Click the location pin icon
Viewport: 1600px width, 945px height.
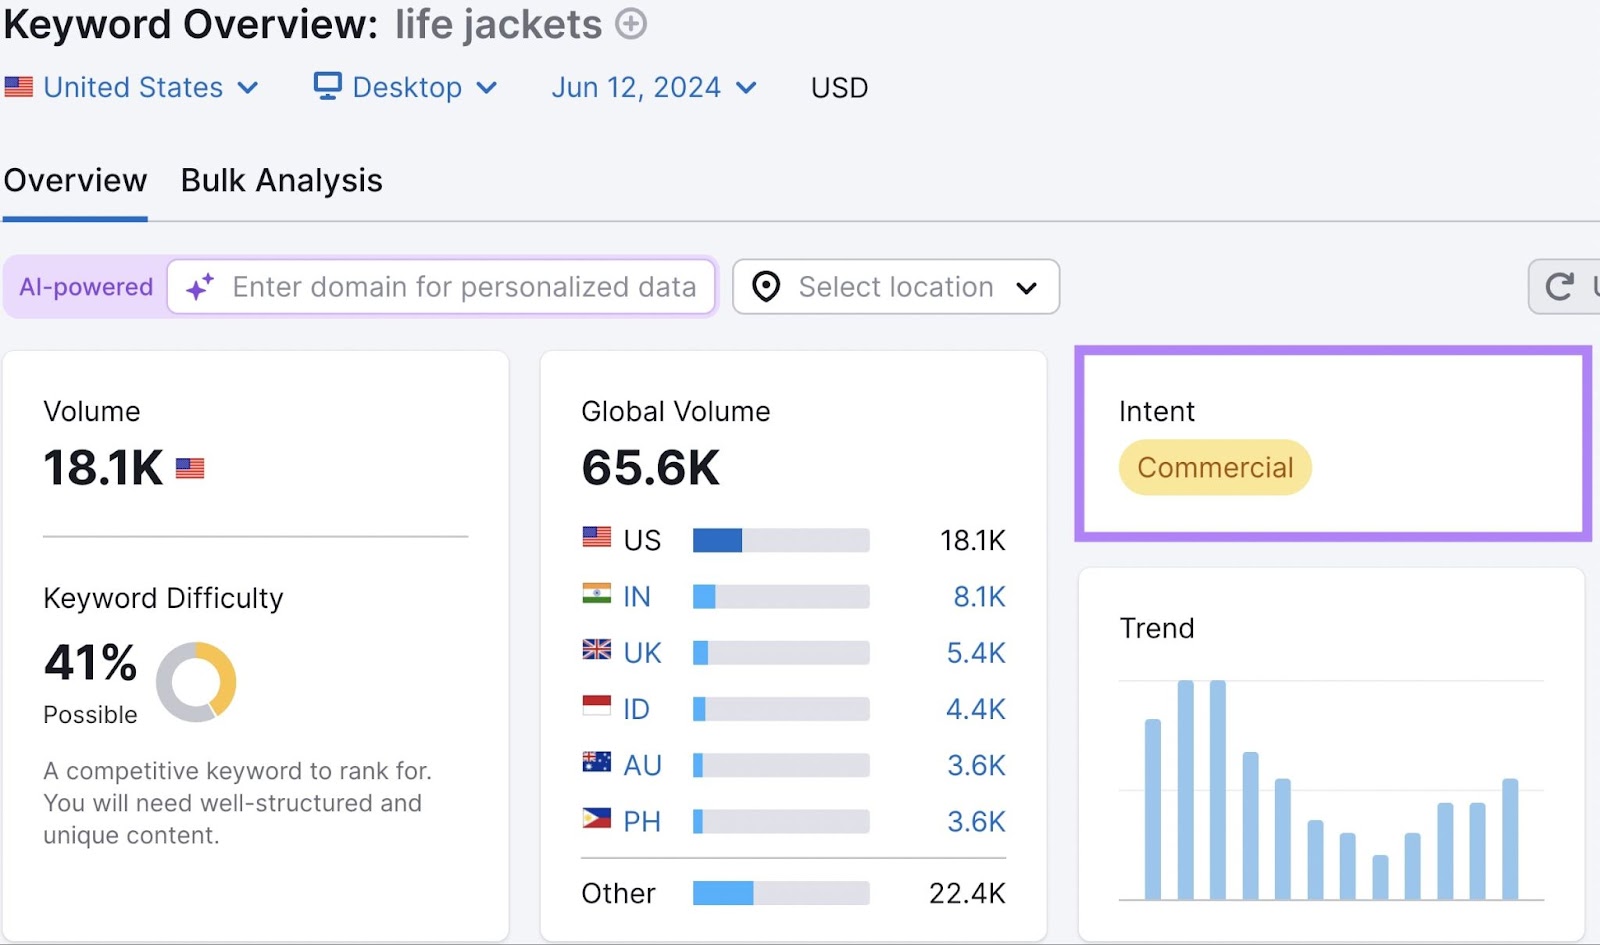[x=766, y=287]
